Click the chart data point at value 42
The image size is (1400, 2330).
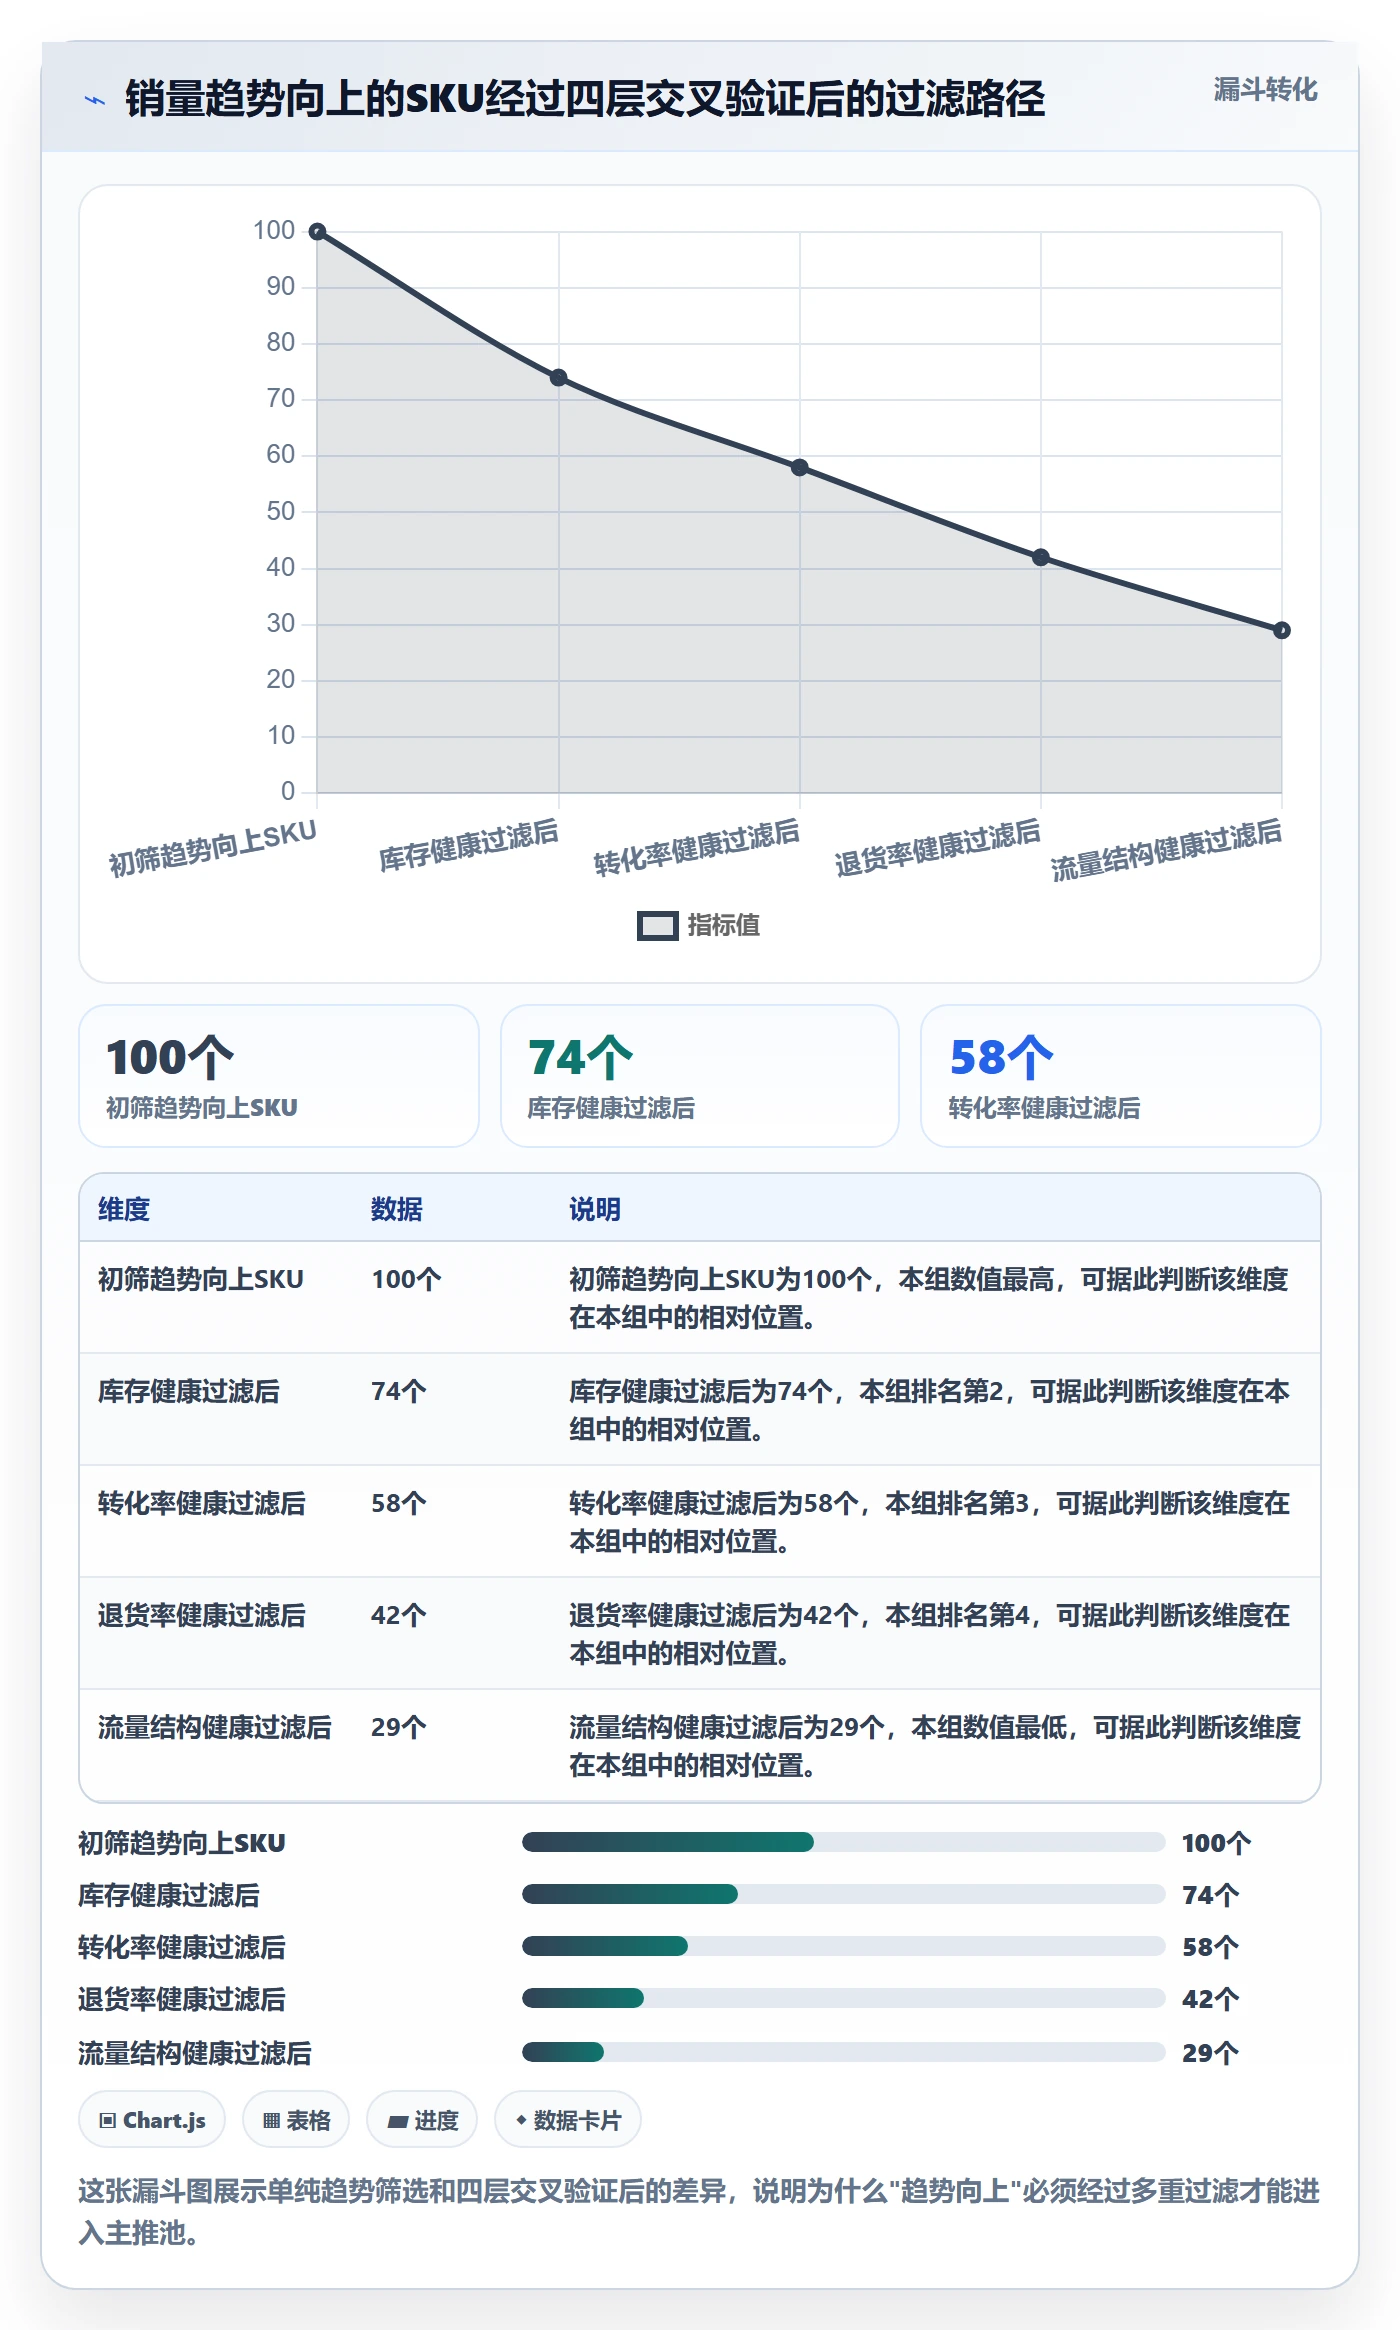point(1041,557)
